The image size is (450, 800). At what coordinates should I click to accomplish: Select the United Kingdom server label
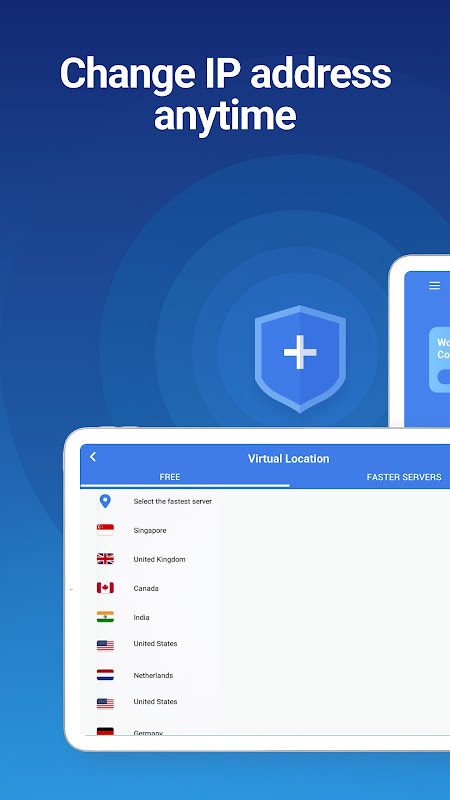[x=159, y=559]
